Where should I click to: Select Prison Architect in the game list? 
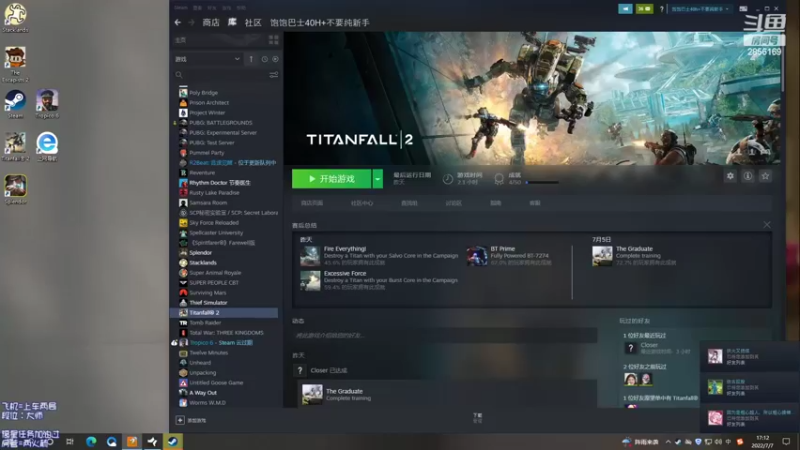click(x=209, y=103)
